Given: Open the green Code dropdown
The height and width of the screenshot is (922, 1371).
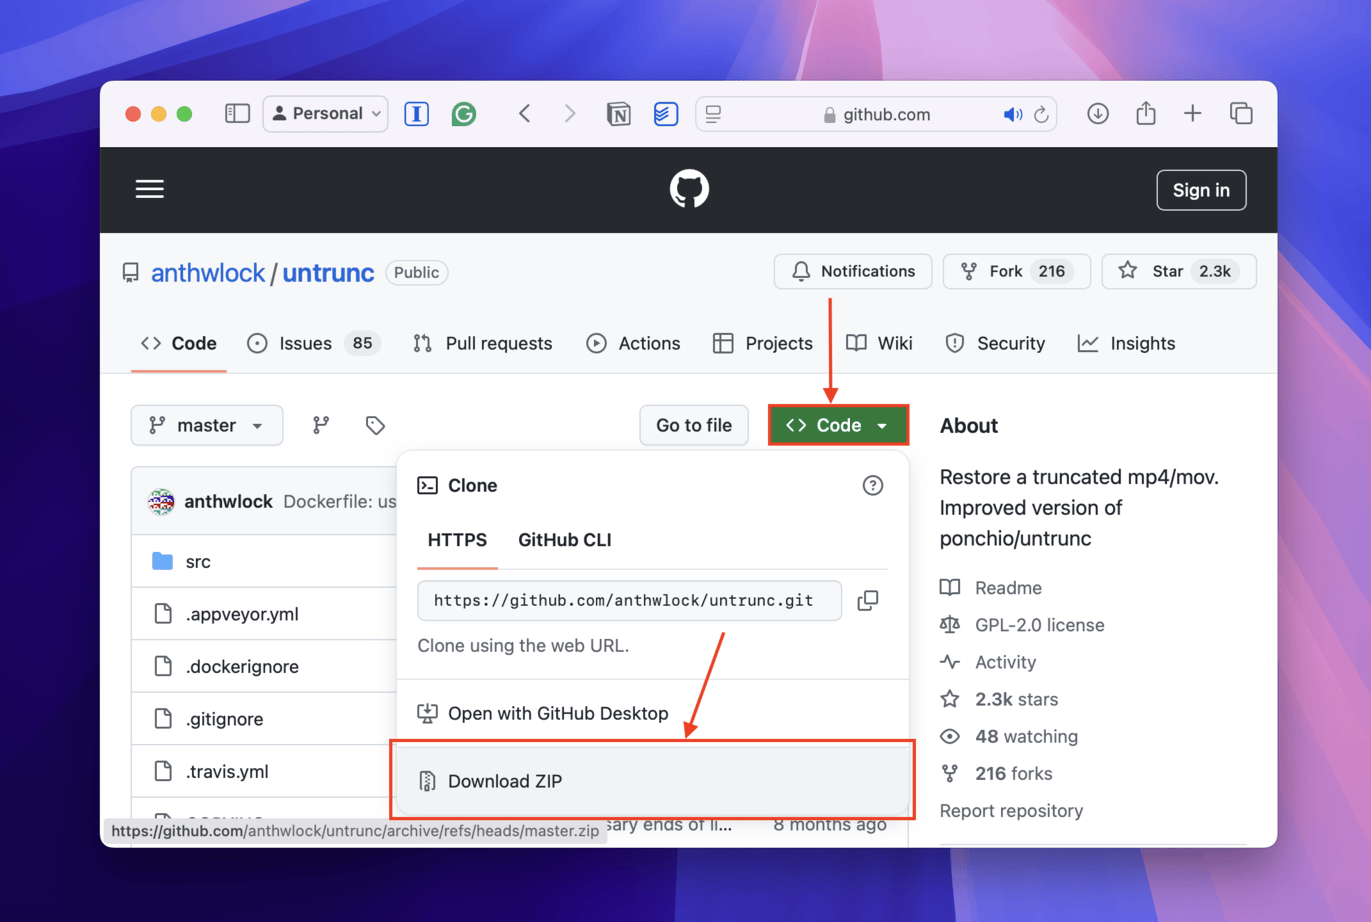Looking at the screenshot, I should tap(838, 425).
